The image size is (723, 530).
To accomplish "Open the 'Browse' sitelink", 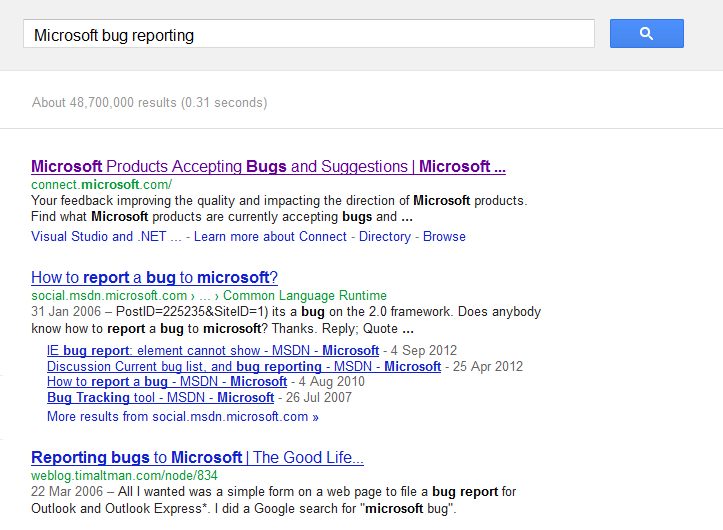I will point(444,237).
